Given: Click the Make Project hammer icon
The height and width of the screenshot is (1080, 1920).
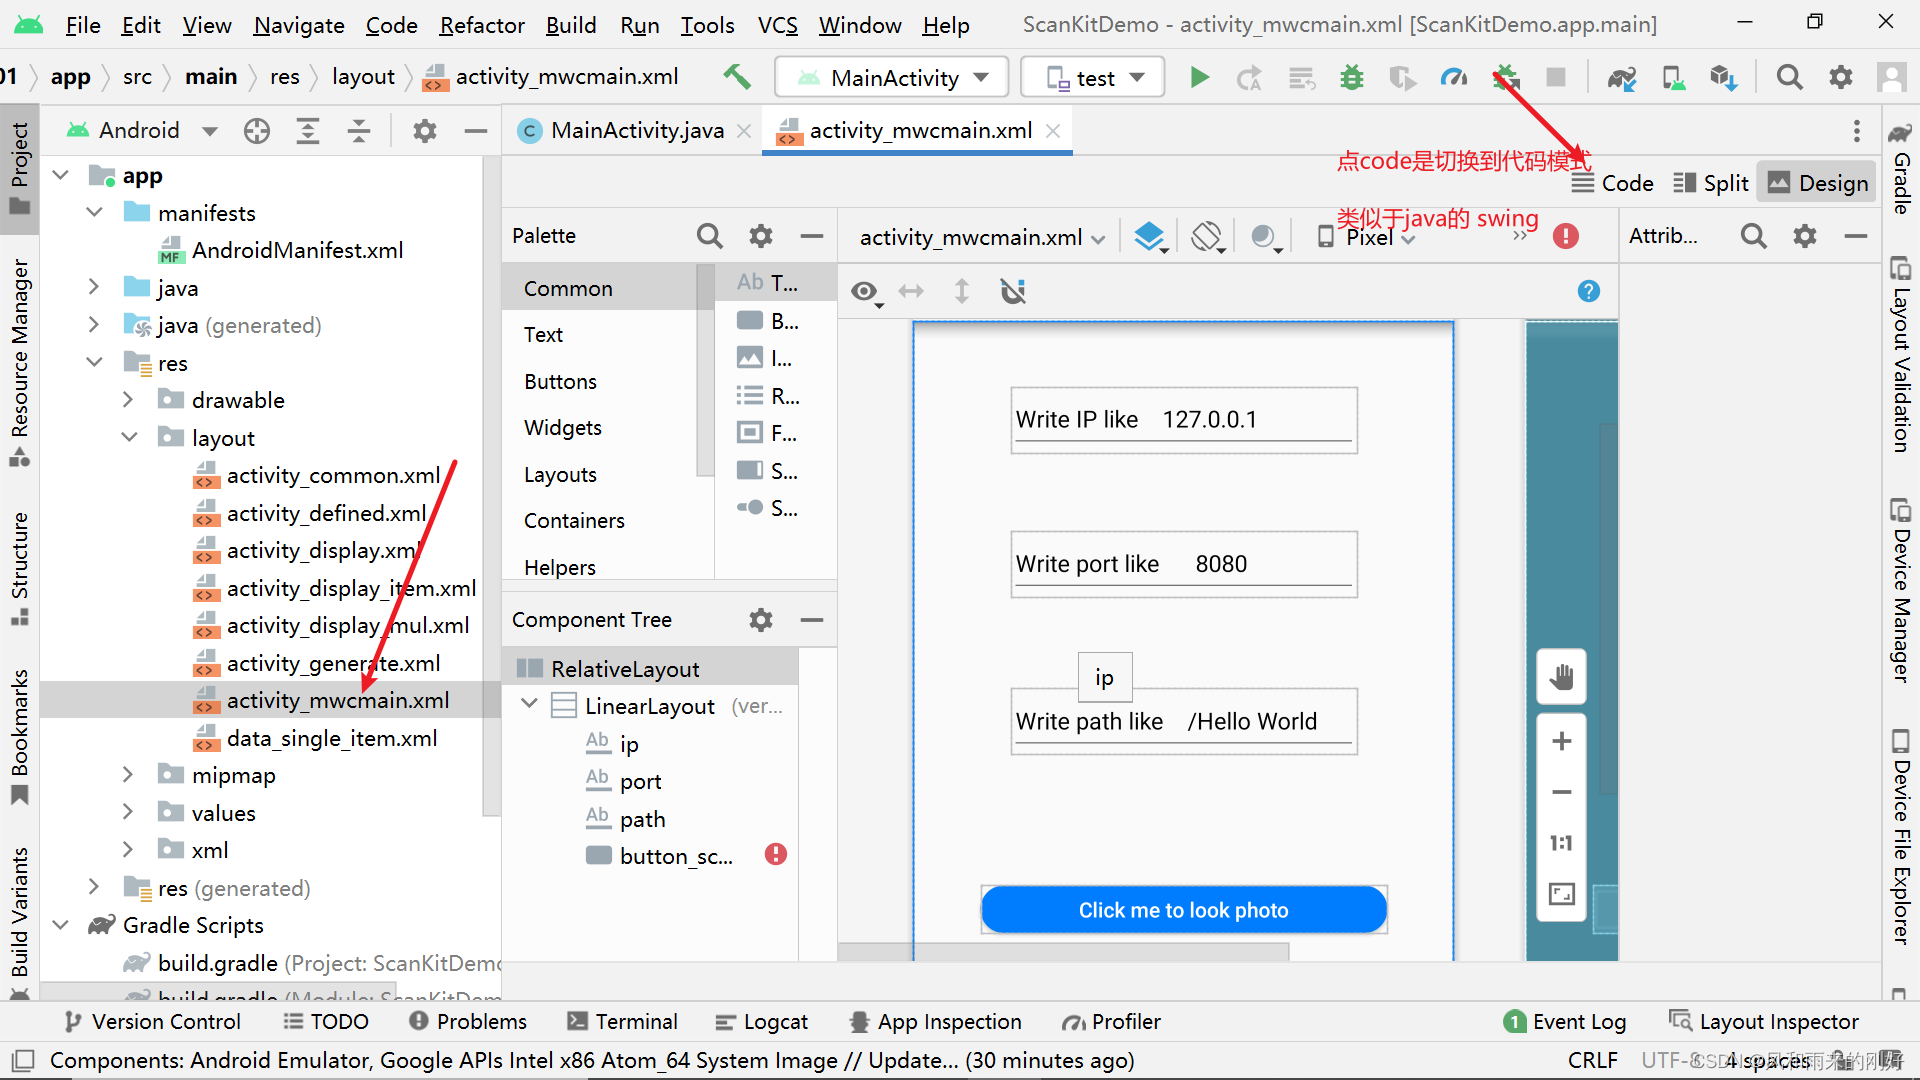Looking at the screenshot, I should [737, 77].
